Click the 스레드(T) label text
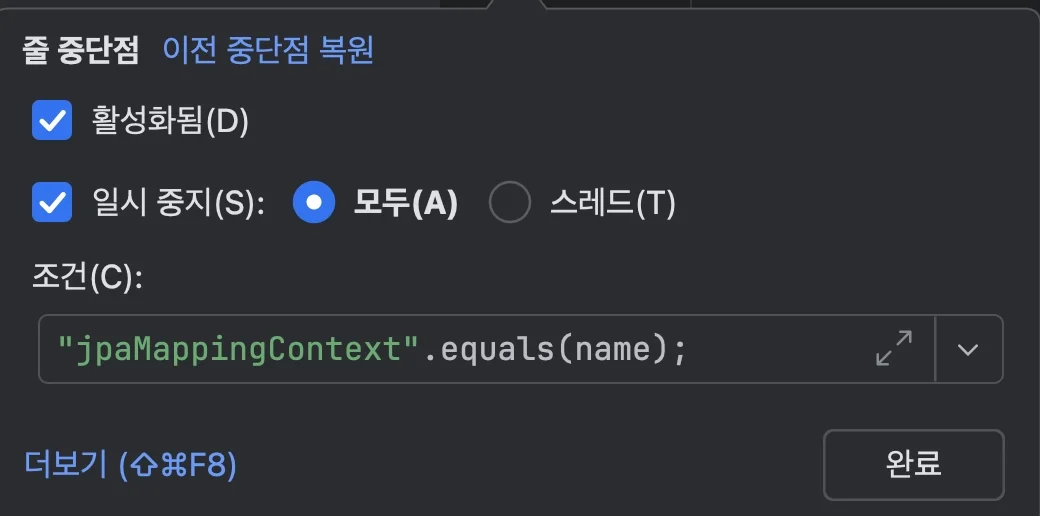The width and height of the screenshot is (1040, 516). point(612,203)
